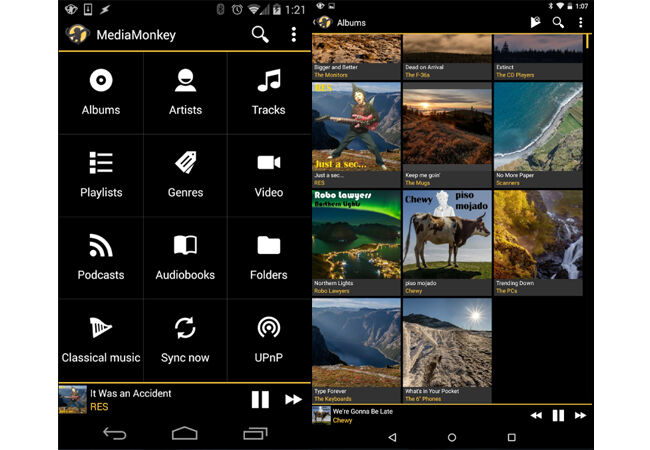Tap the 'Scanners' artist label
This screenshot has width=650, height=450.
(508, 183)
